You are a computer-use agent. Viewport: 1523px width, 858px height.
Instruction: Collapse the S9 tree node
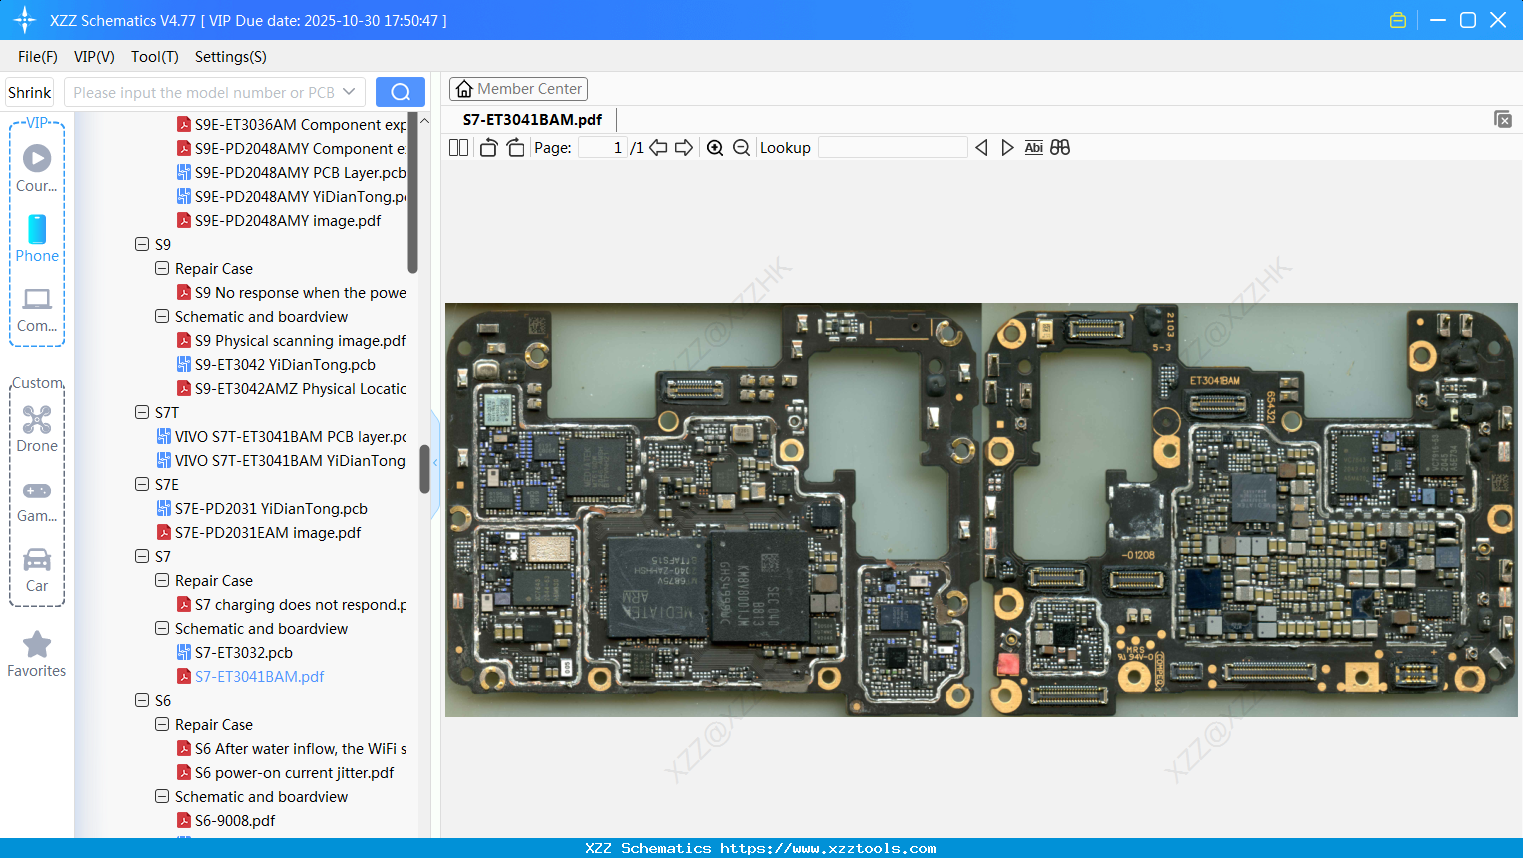coord(142,244)
